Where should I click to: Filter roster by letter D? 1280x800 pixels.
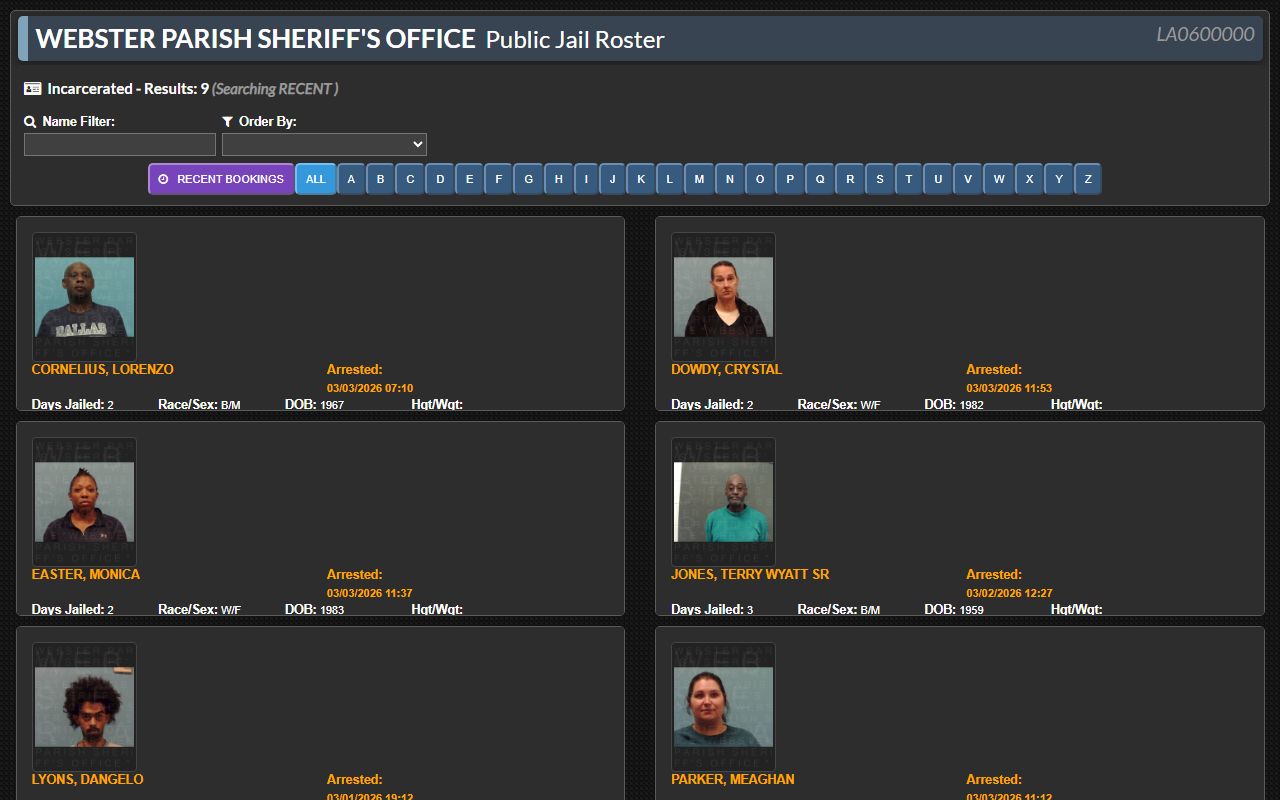[440, 179]
